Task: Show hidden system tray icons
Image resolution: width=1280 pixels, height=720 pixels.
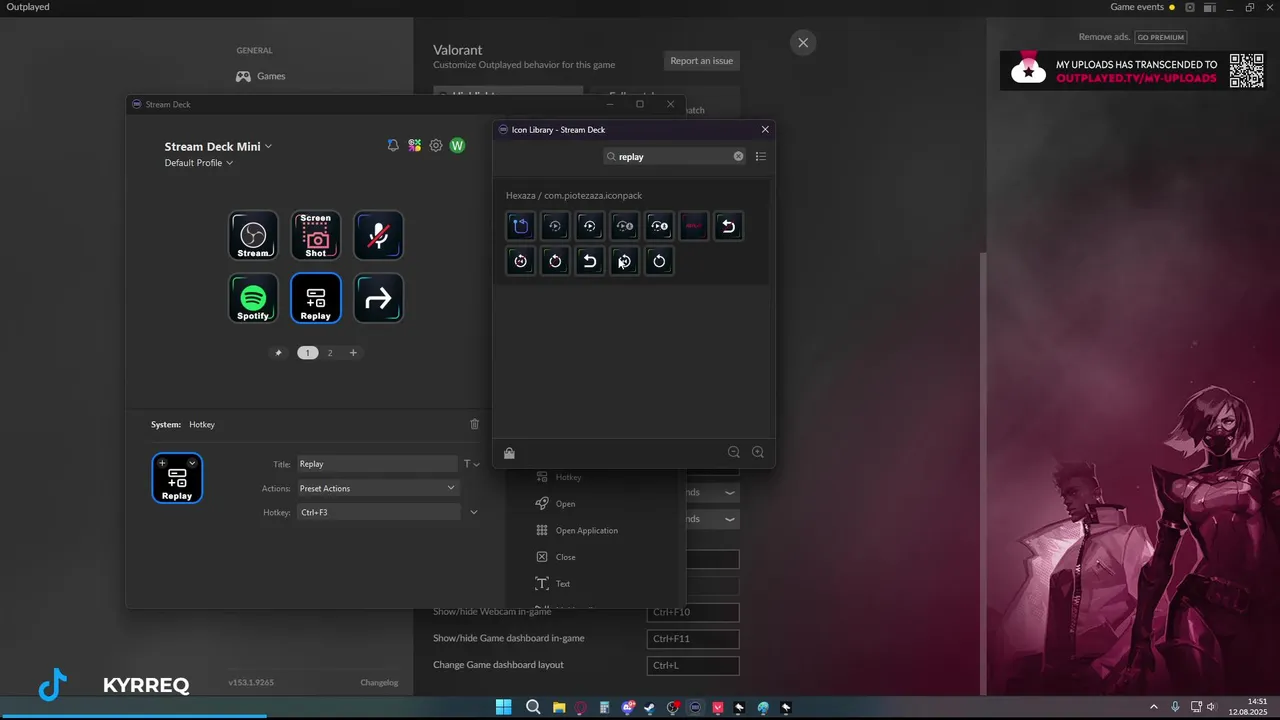Action: pyautogui.click(x=1153, y=707)
